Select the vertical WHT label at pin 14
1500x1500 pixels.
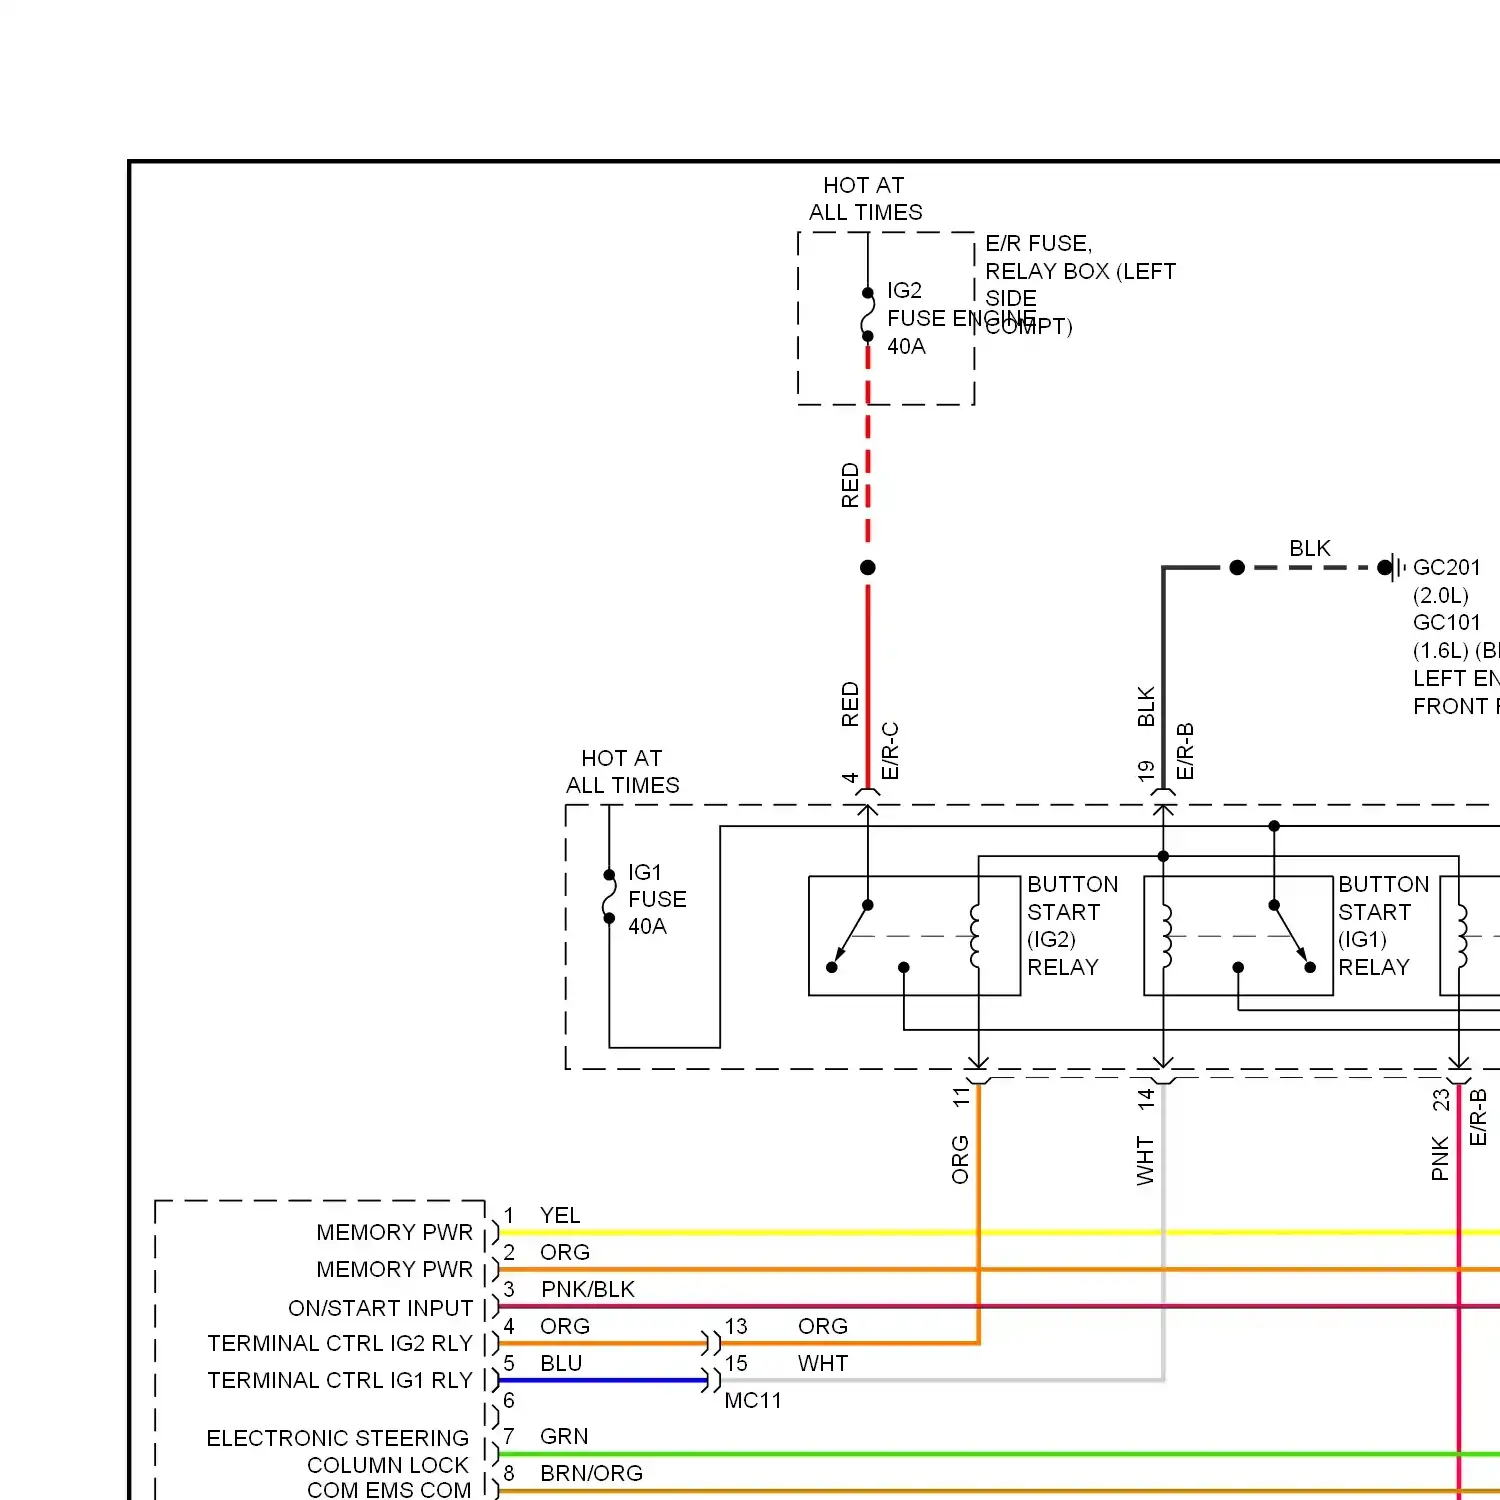(1145, 1160)
